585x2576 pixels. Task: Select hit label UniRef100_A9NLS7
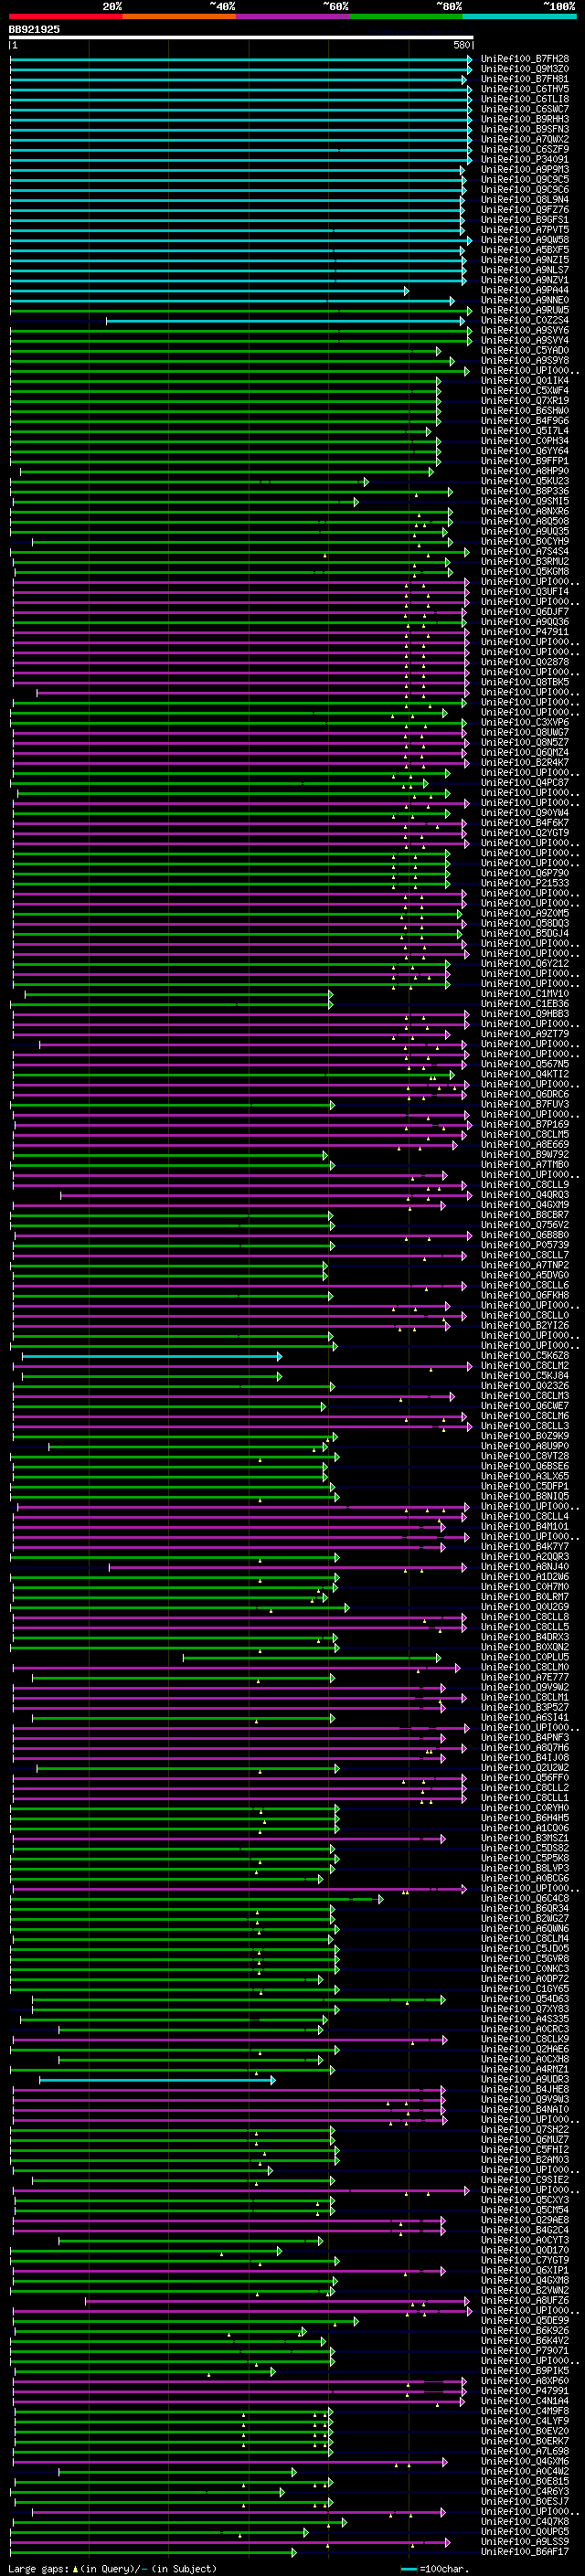point(525,270)
